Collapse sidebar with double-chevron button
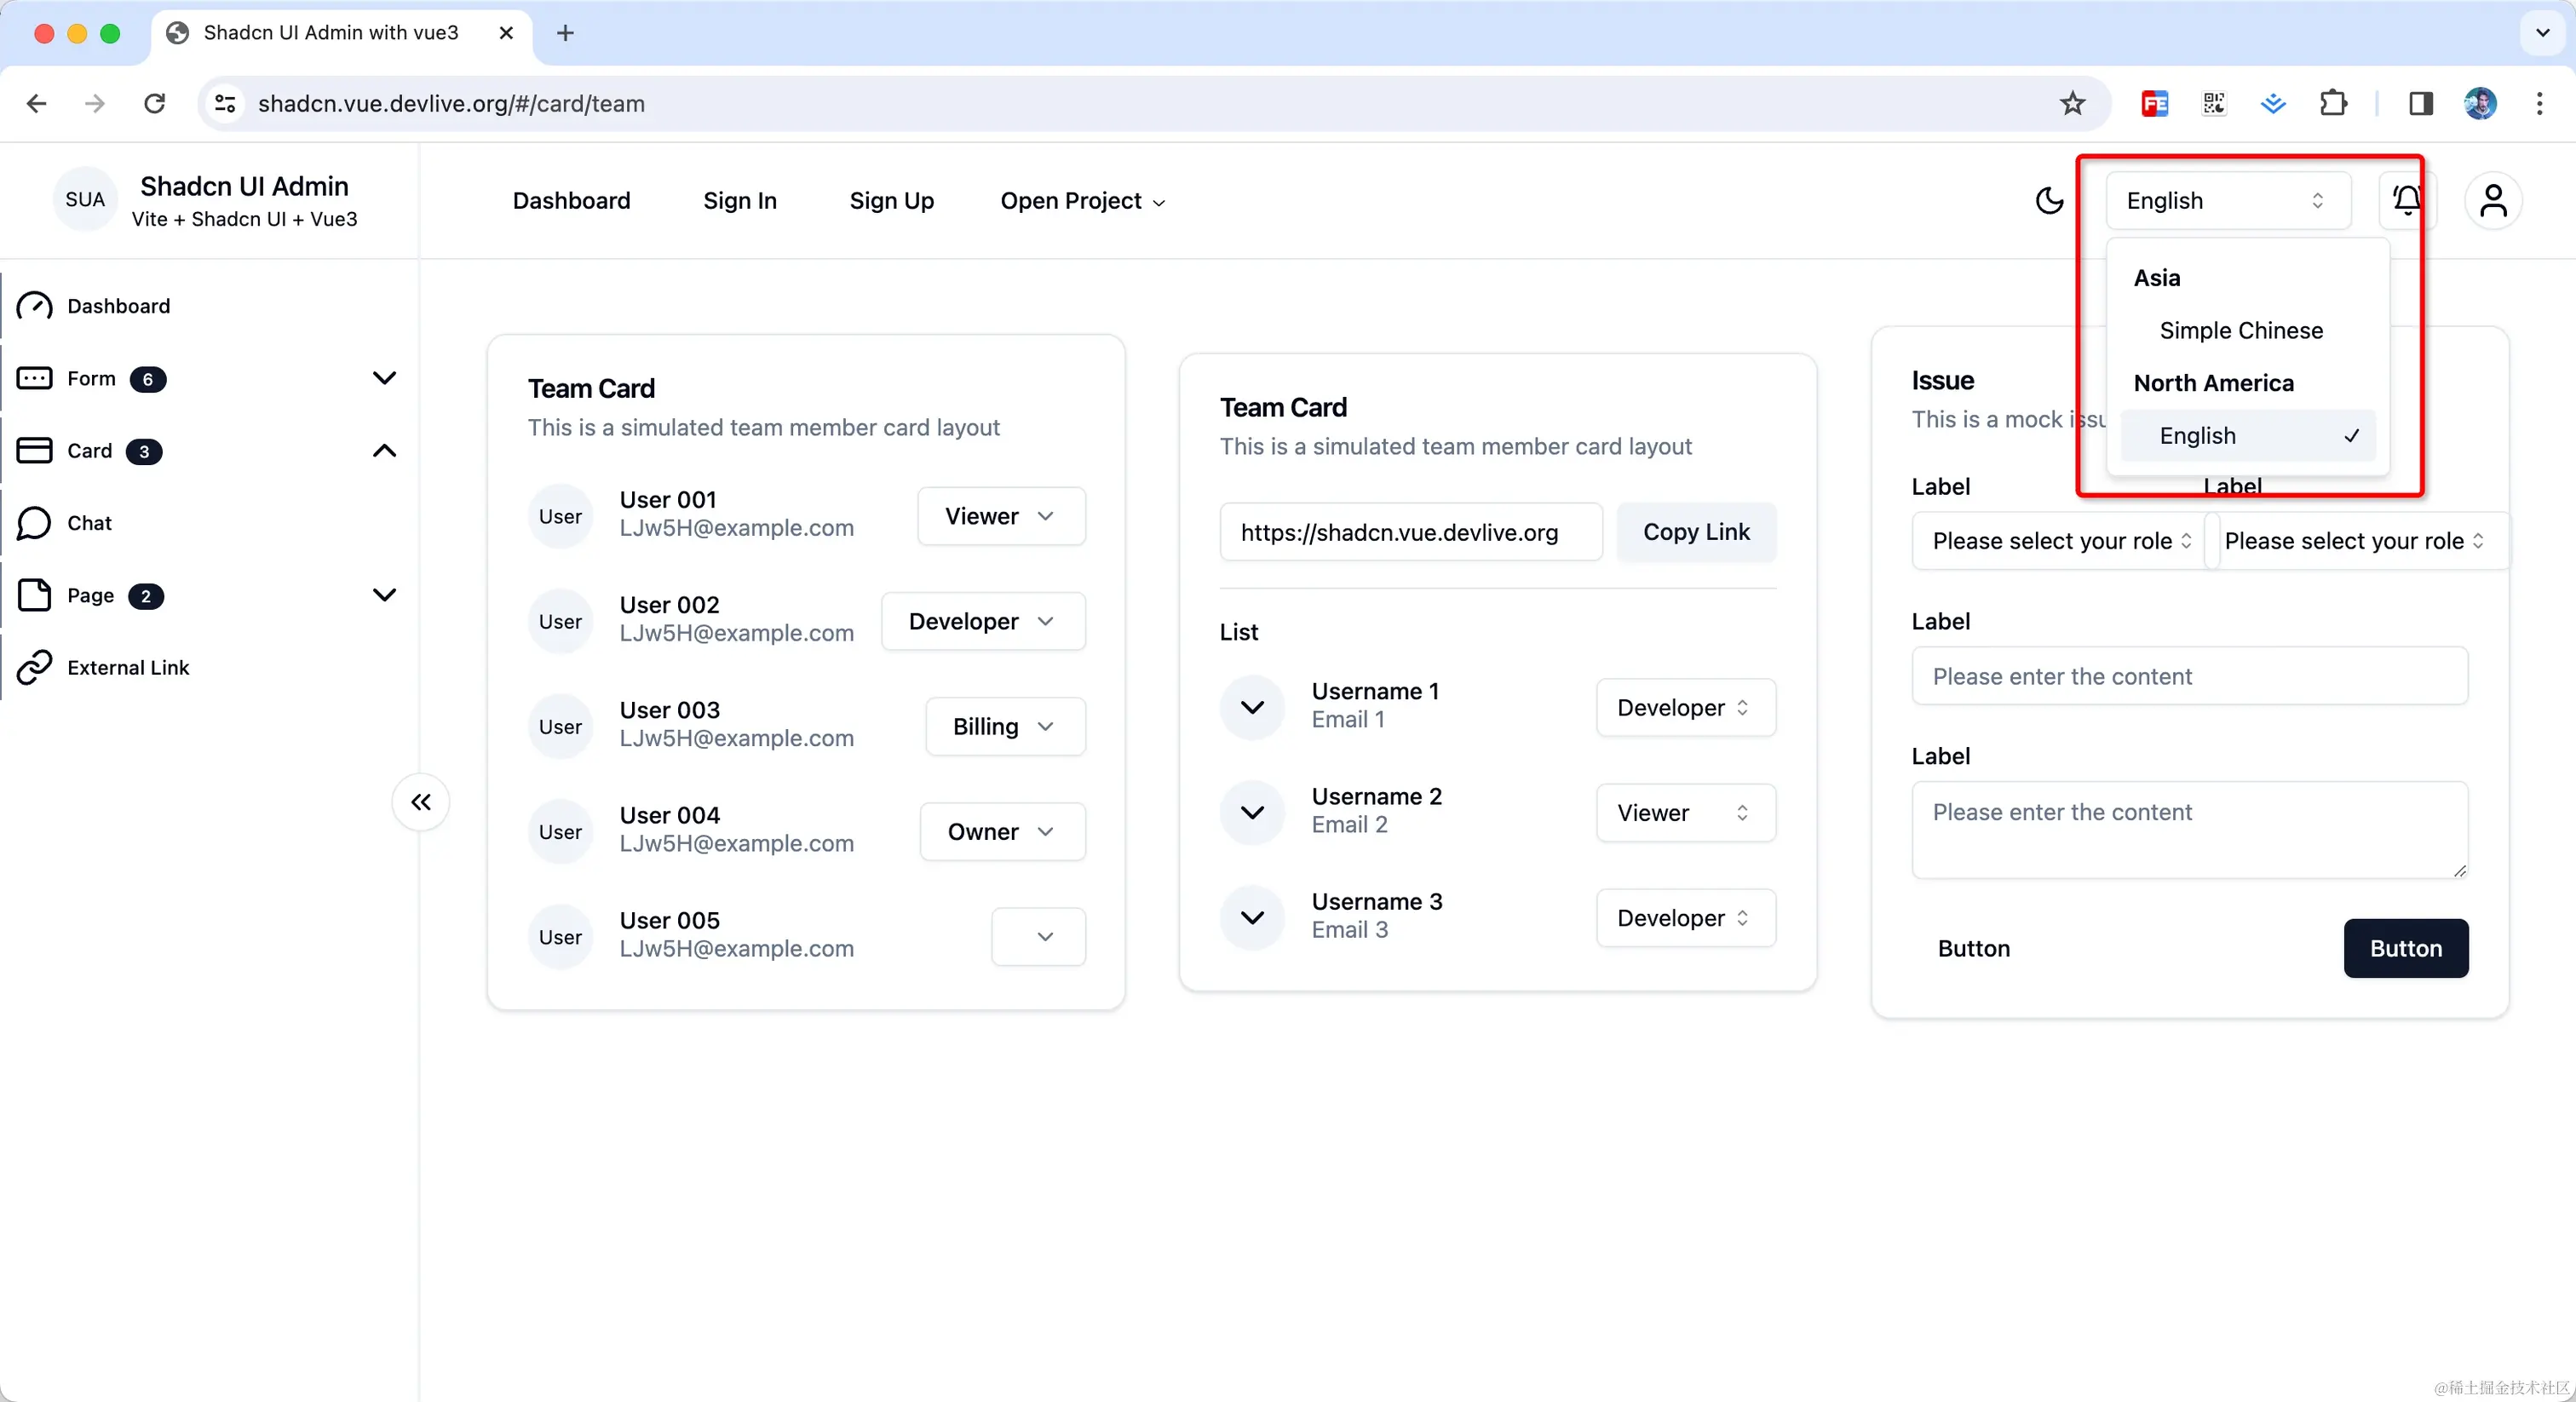 click(421, 802)
